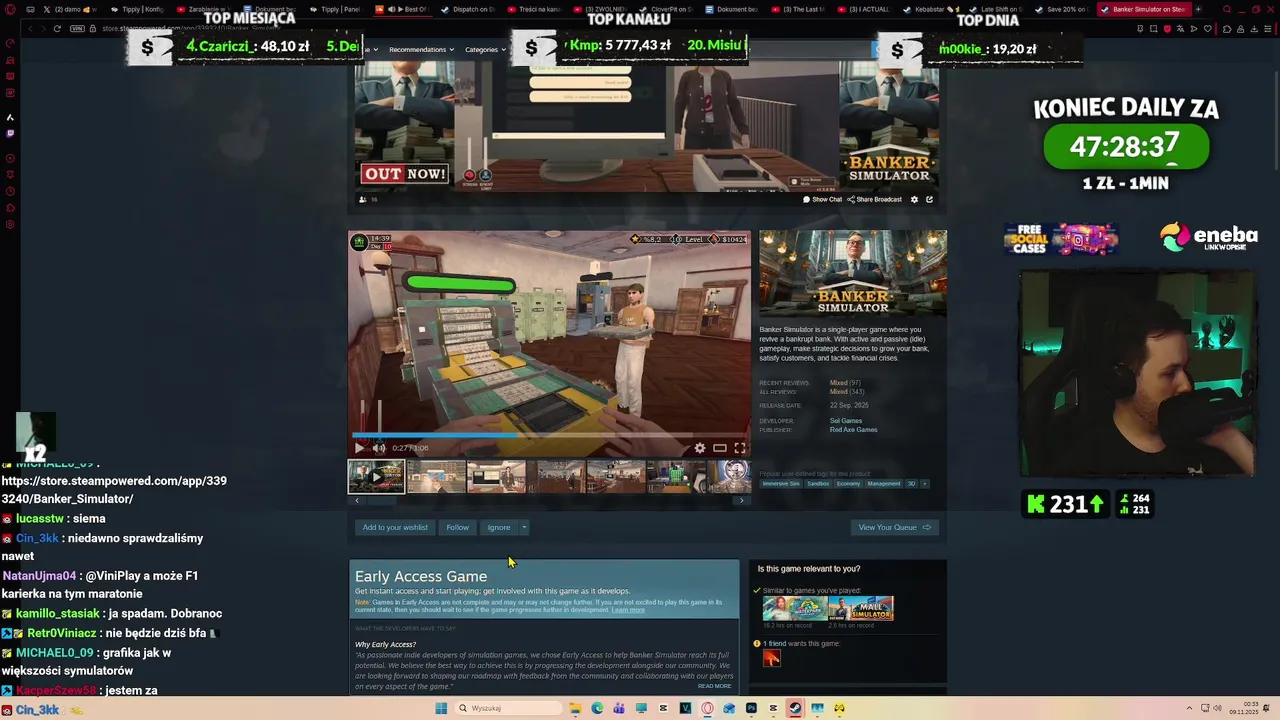1280x720 pixels.
Task: Open Learn more Early Access link
Action: (628, 610)
